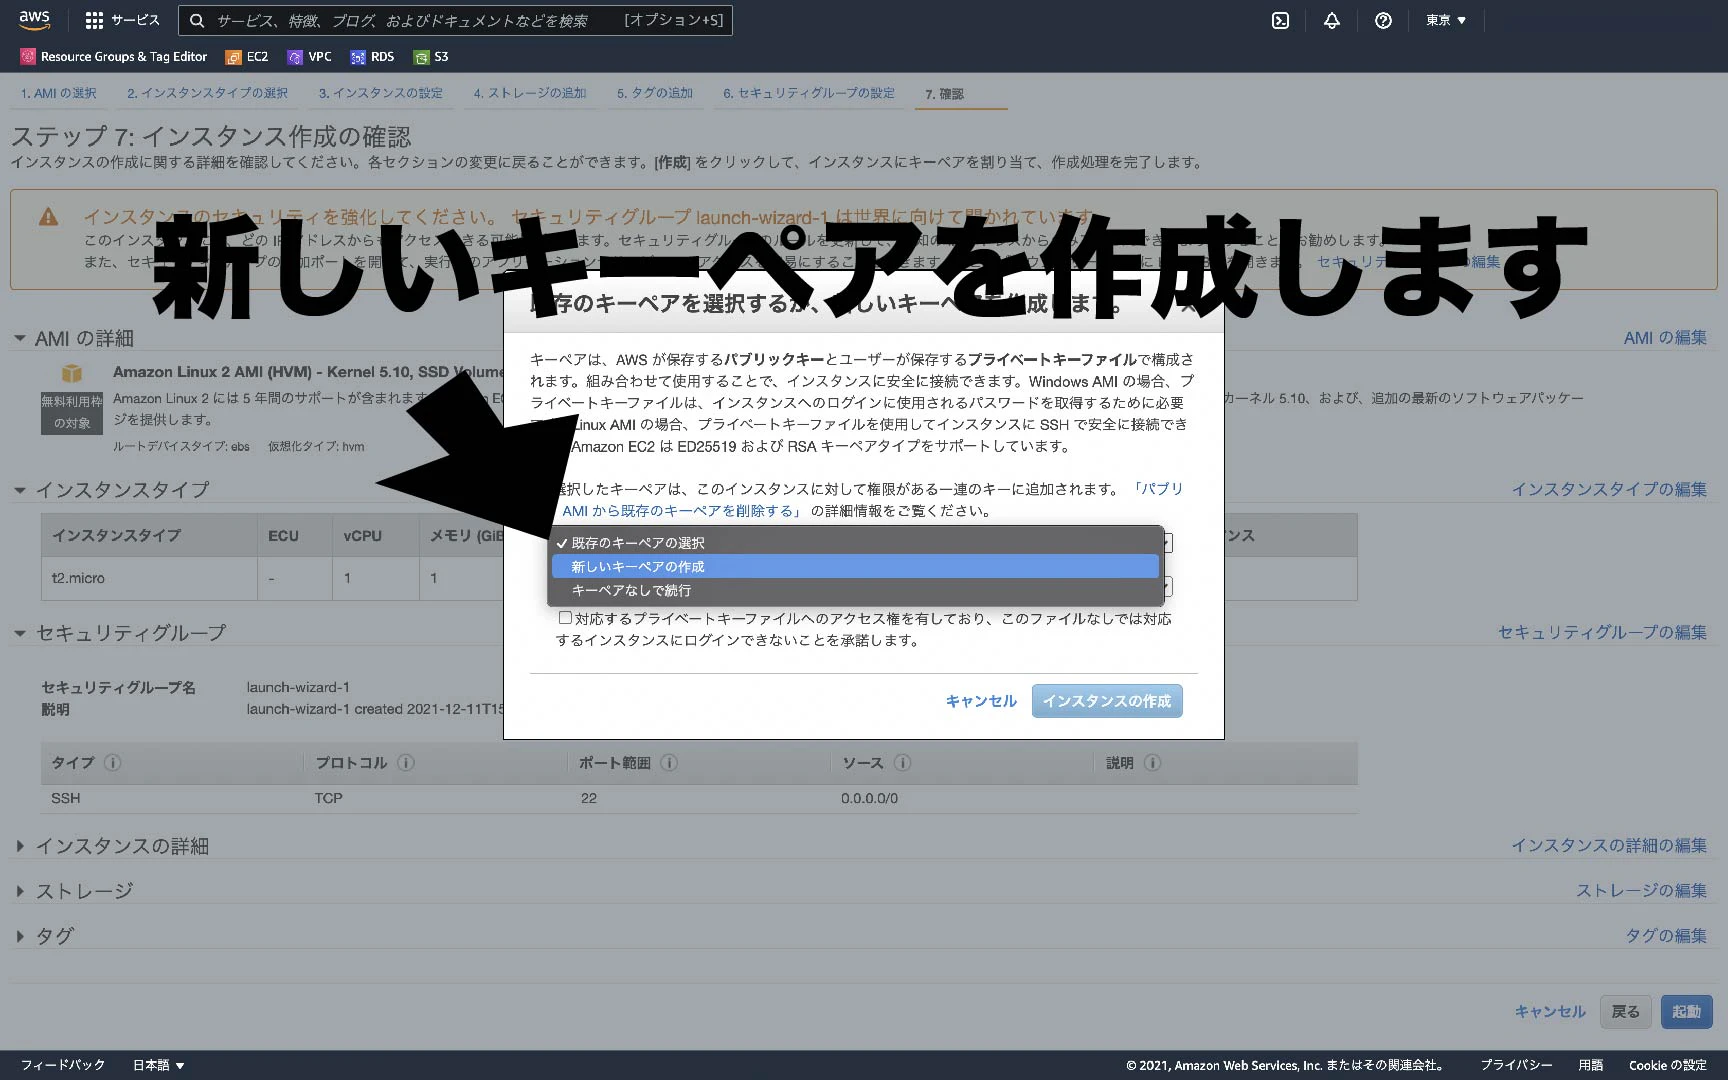Open the EC2 shortcut in favorites bar

[x=247, y=57]
